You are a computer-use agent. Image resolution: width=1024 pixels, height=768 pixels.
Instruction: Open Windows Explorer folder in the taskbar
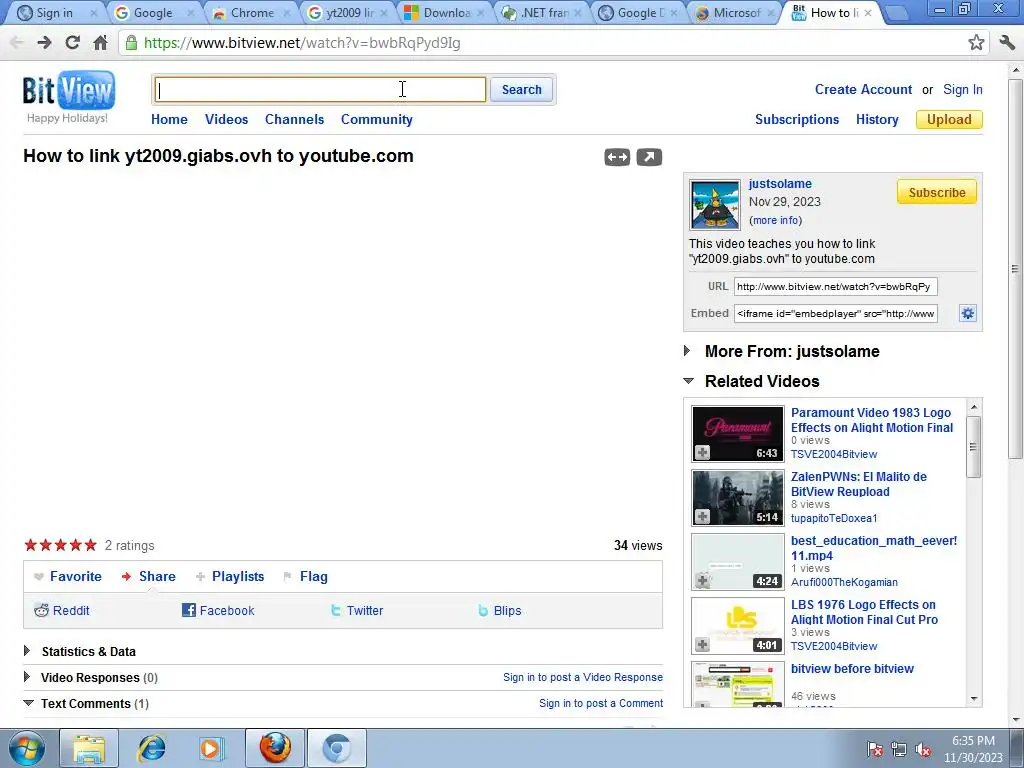point(89,748)
